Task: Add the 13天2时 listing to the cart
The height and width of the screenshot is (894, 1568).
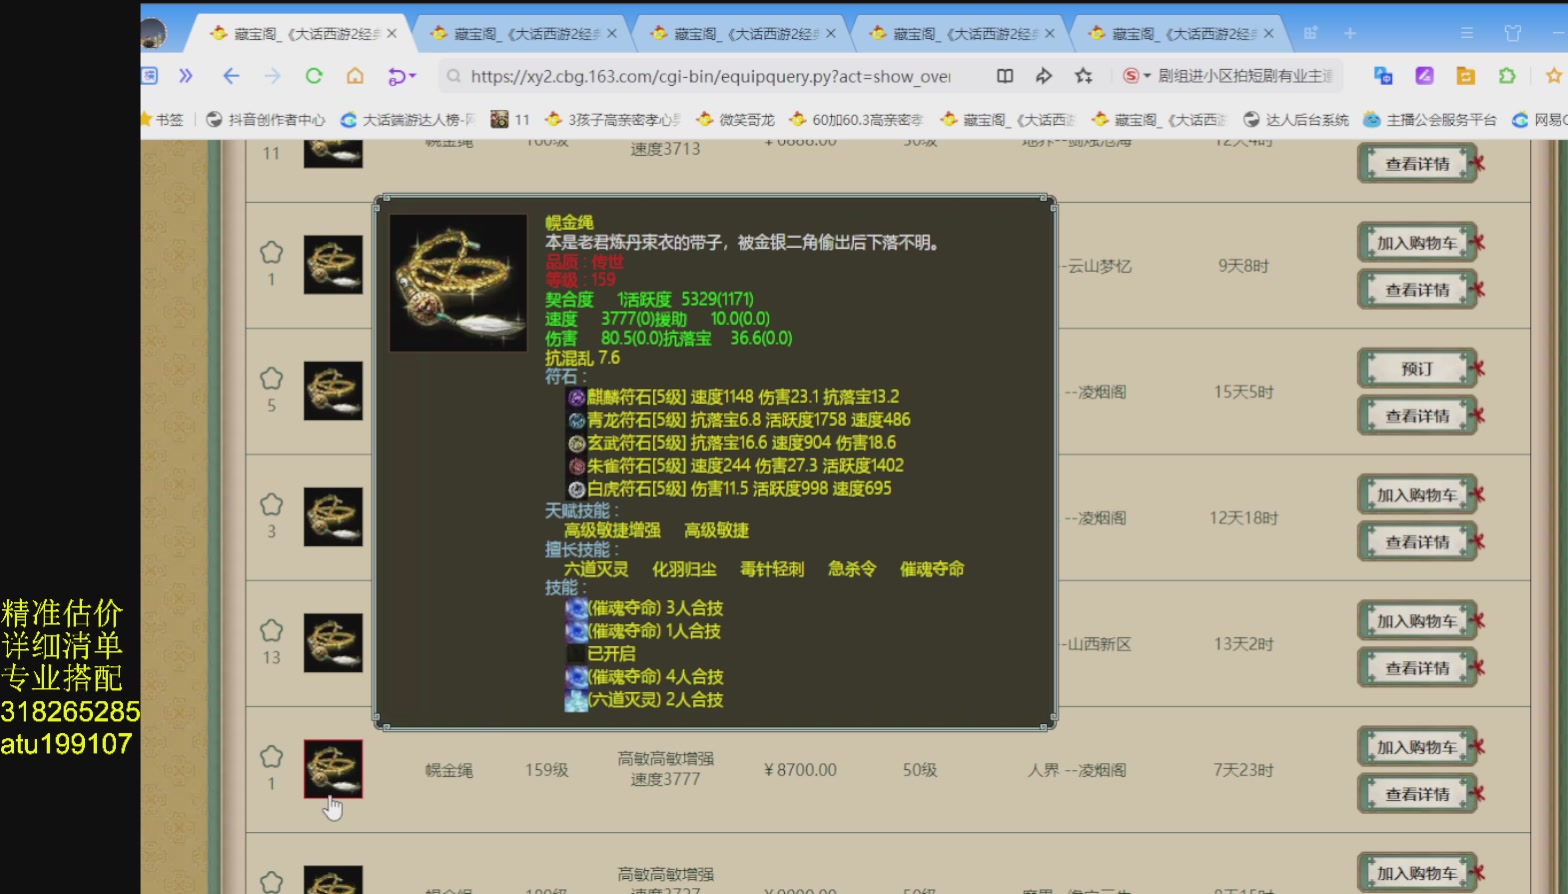Action: 1417,621
